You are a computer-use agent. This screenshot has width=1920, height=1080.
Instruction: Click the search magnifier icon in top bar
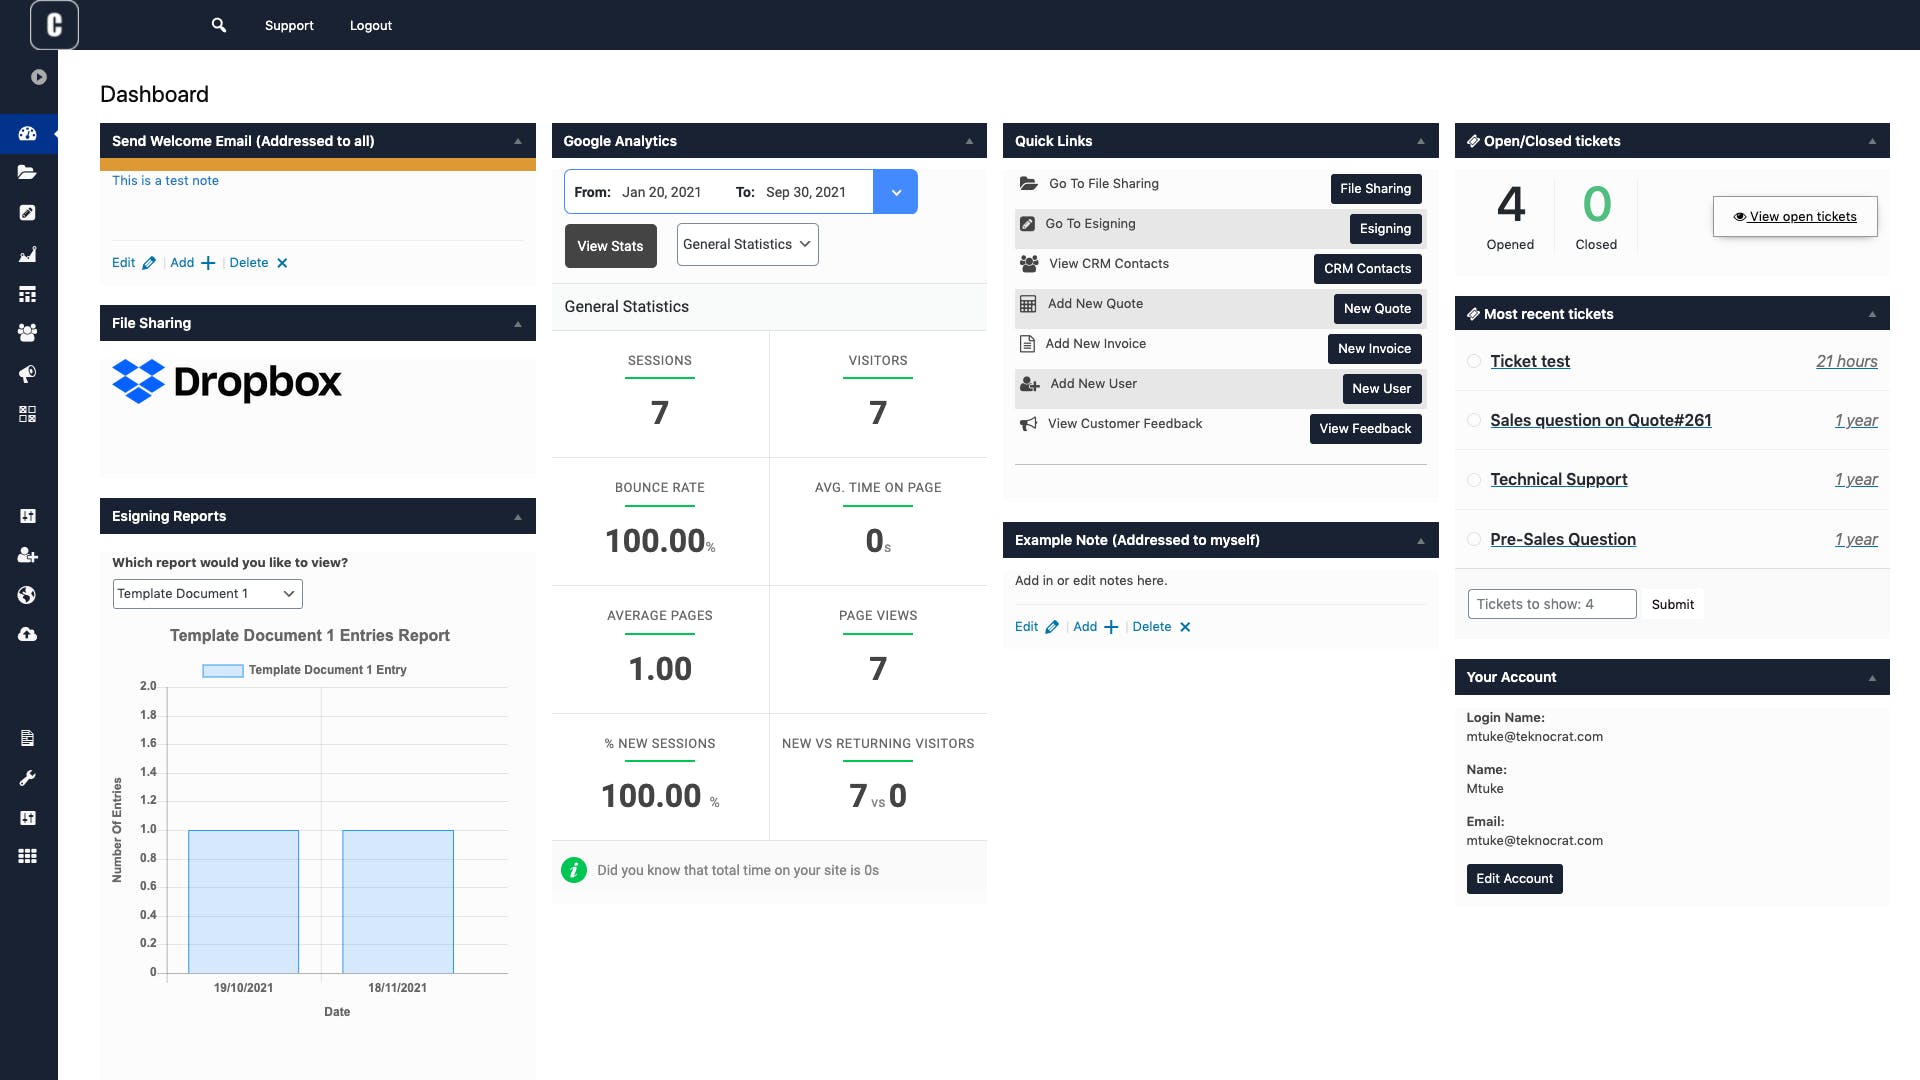pyautogui.click(x=218, y=25)
